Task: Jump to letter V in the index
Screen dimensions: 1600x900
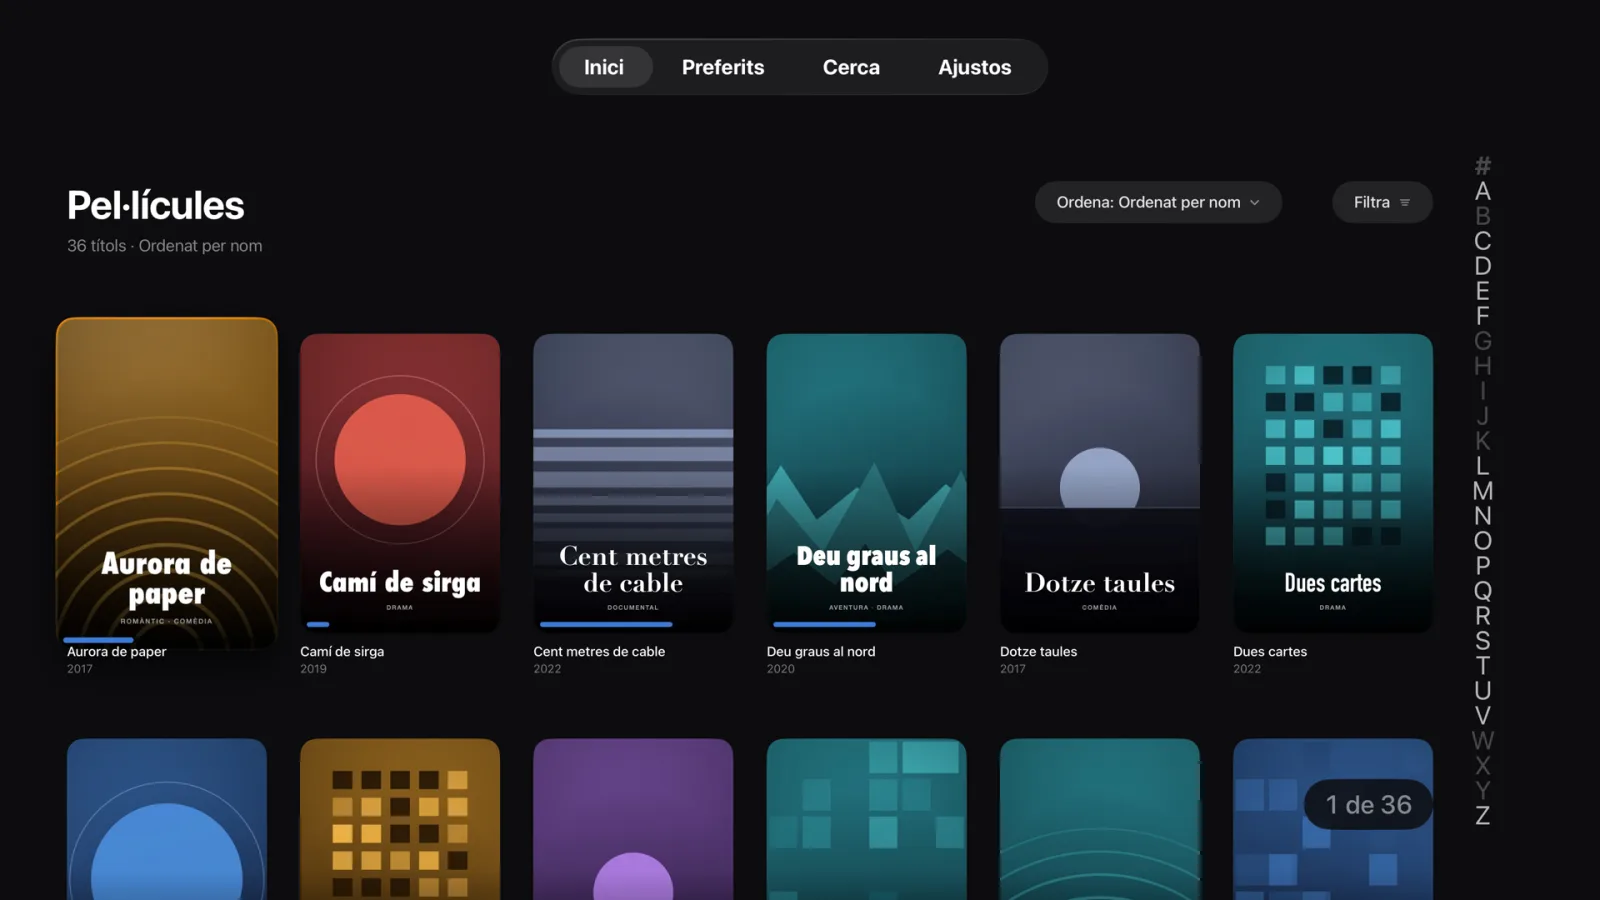Action: 1483,716
